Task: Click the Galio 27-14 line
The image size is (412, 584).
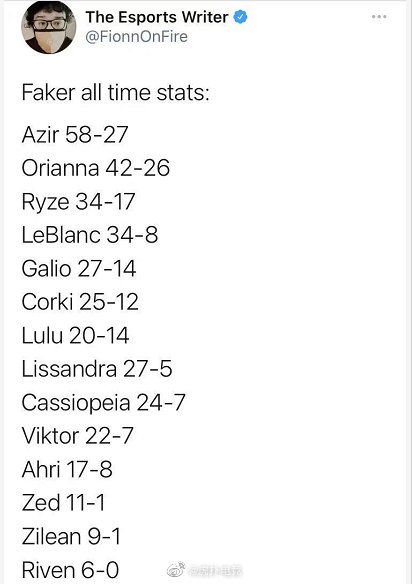Action: [79, 269]
